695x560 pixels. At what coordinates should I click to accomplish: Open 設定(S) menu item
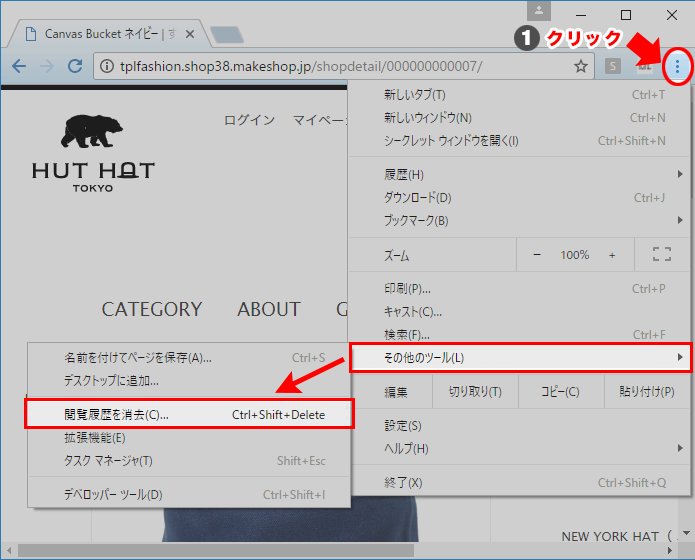[x=519, y=426]
